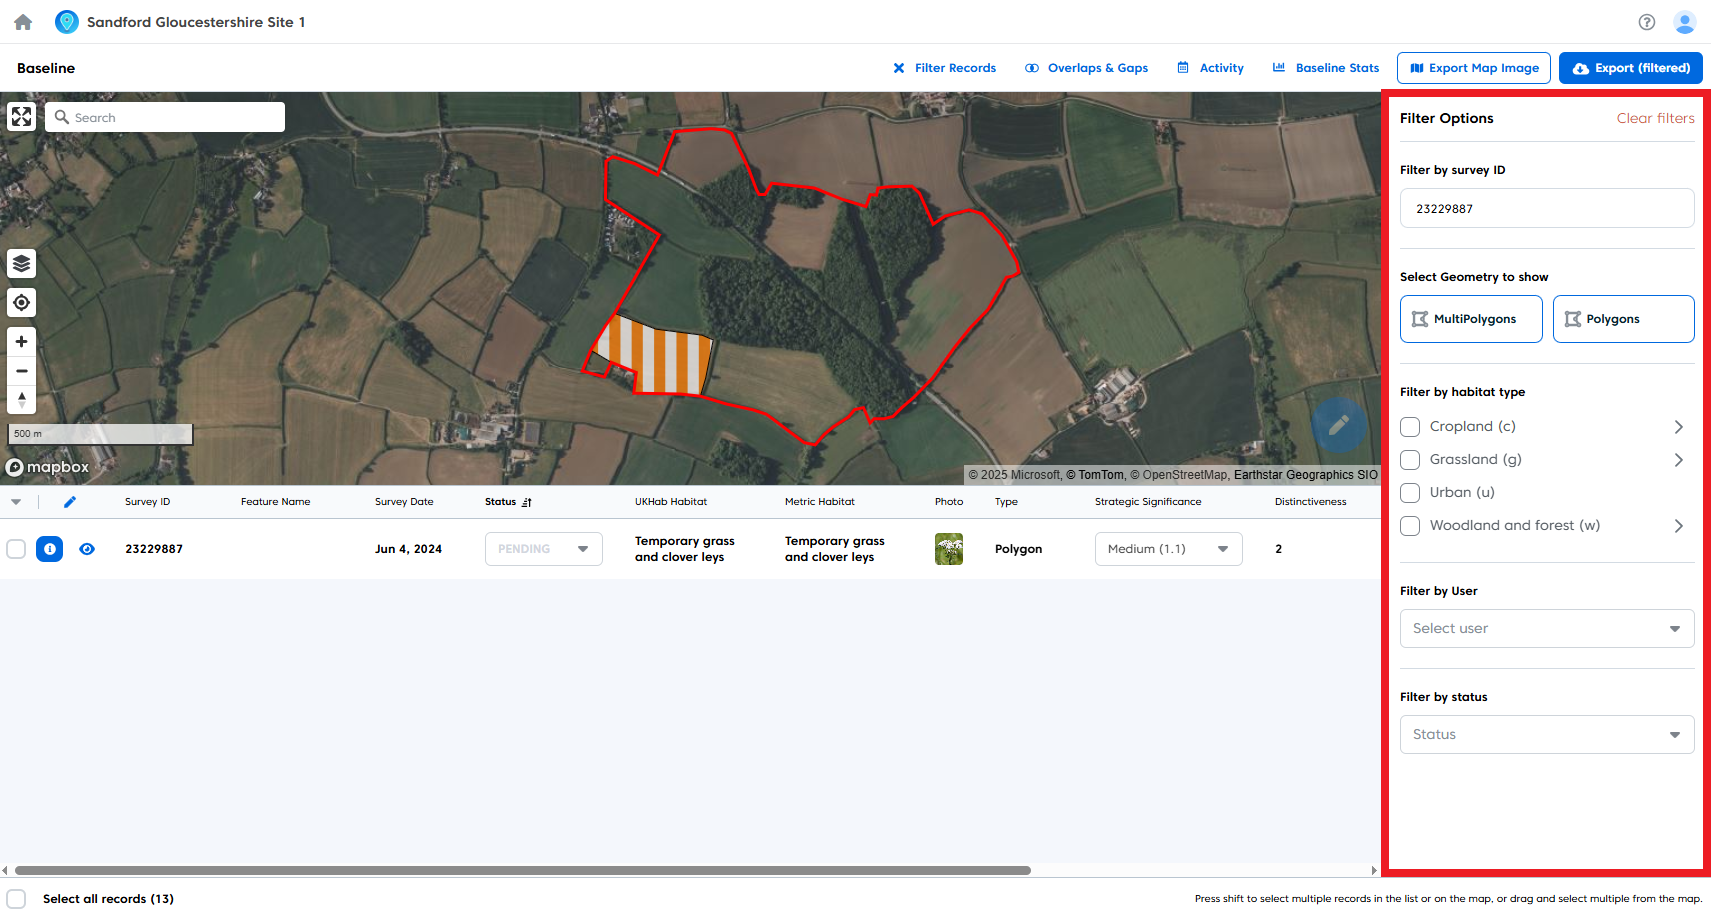Zoom out using the minus icon
The width and height of the screenshot is (1711, 919).
click(21, 370)
